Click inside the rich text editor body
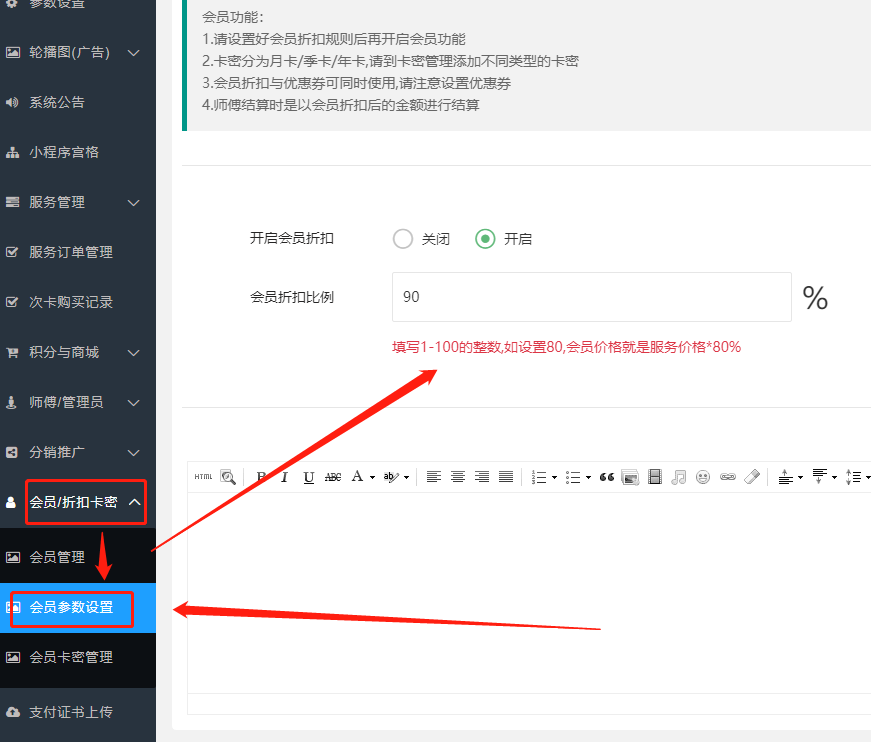 (x=529, y=592)
